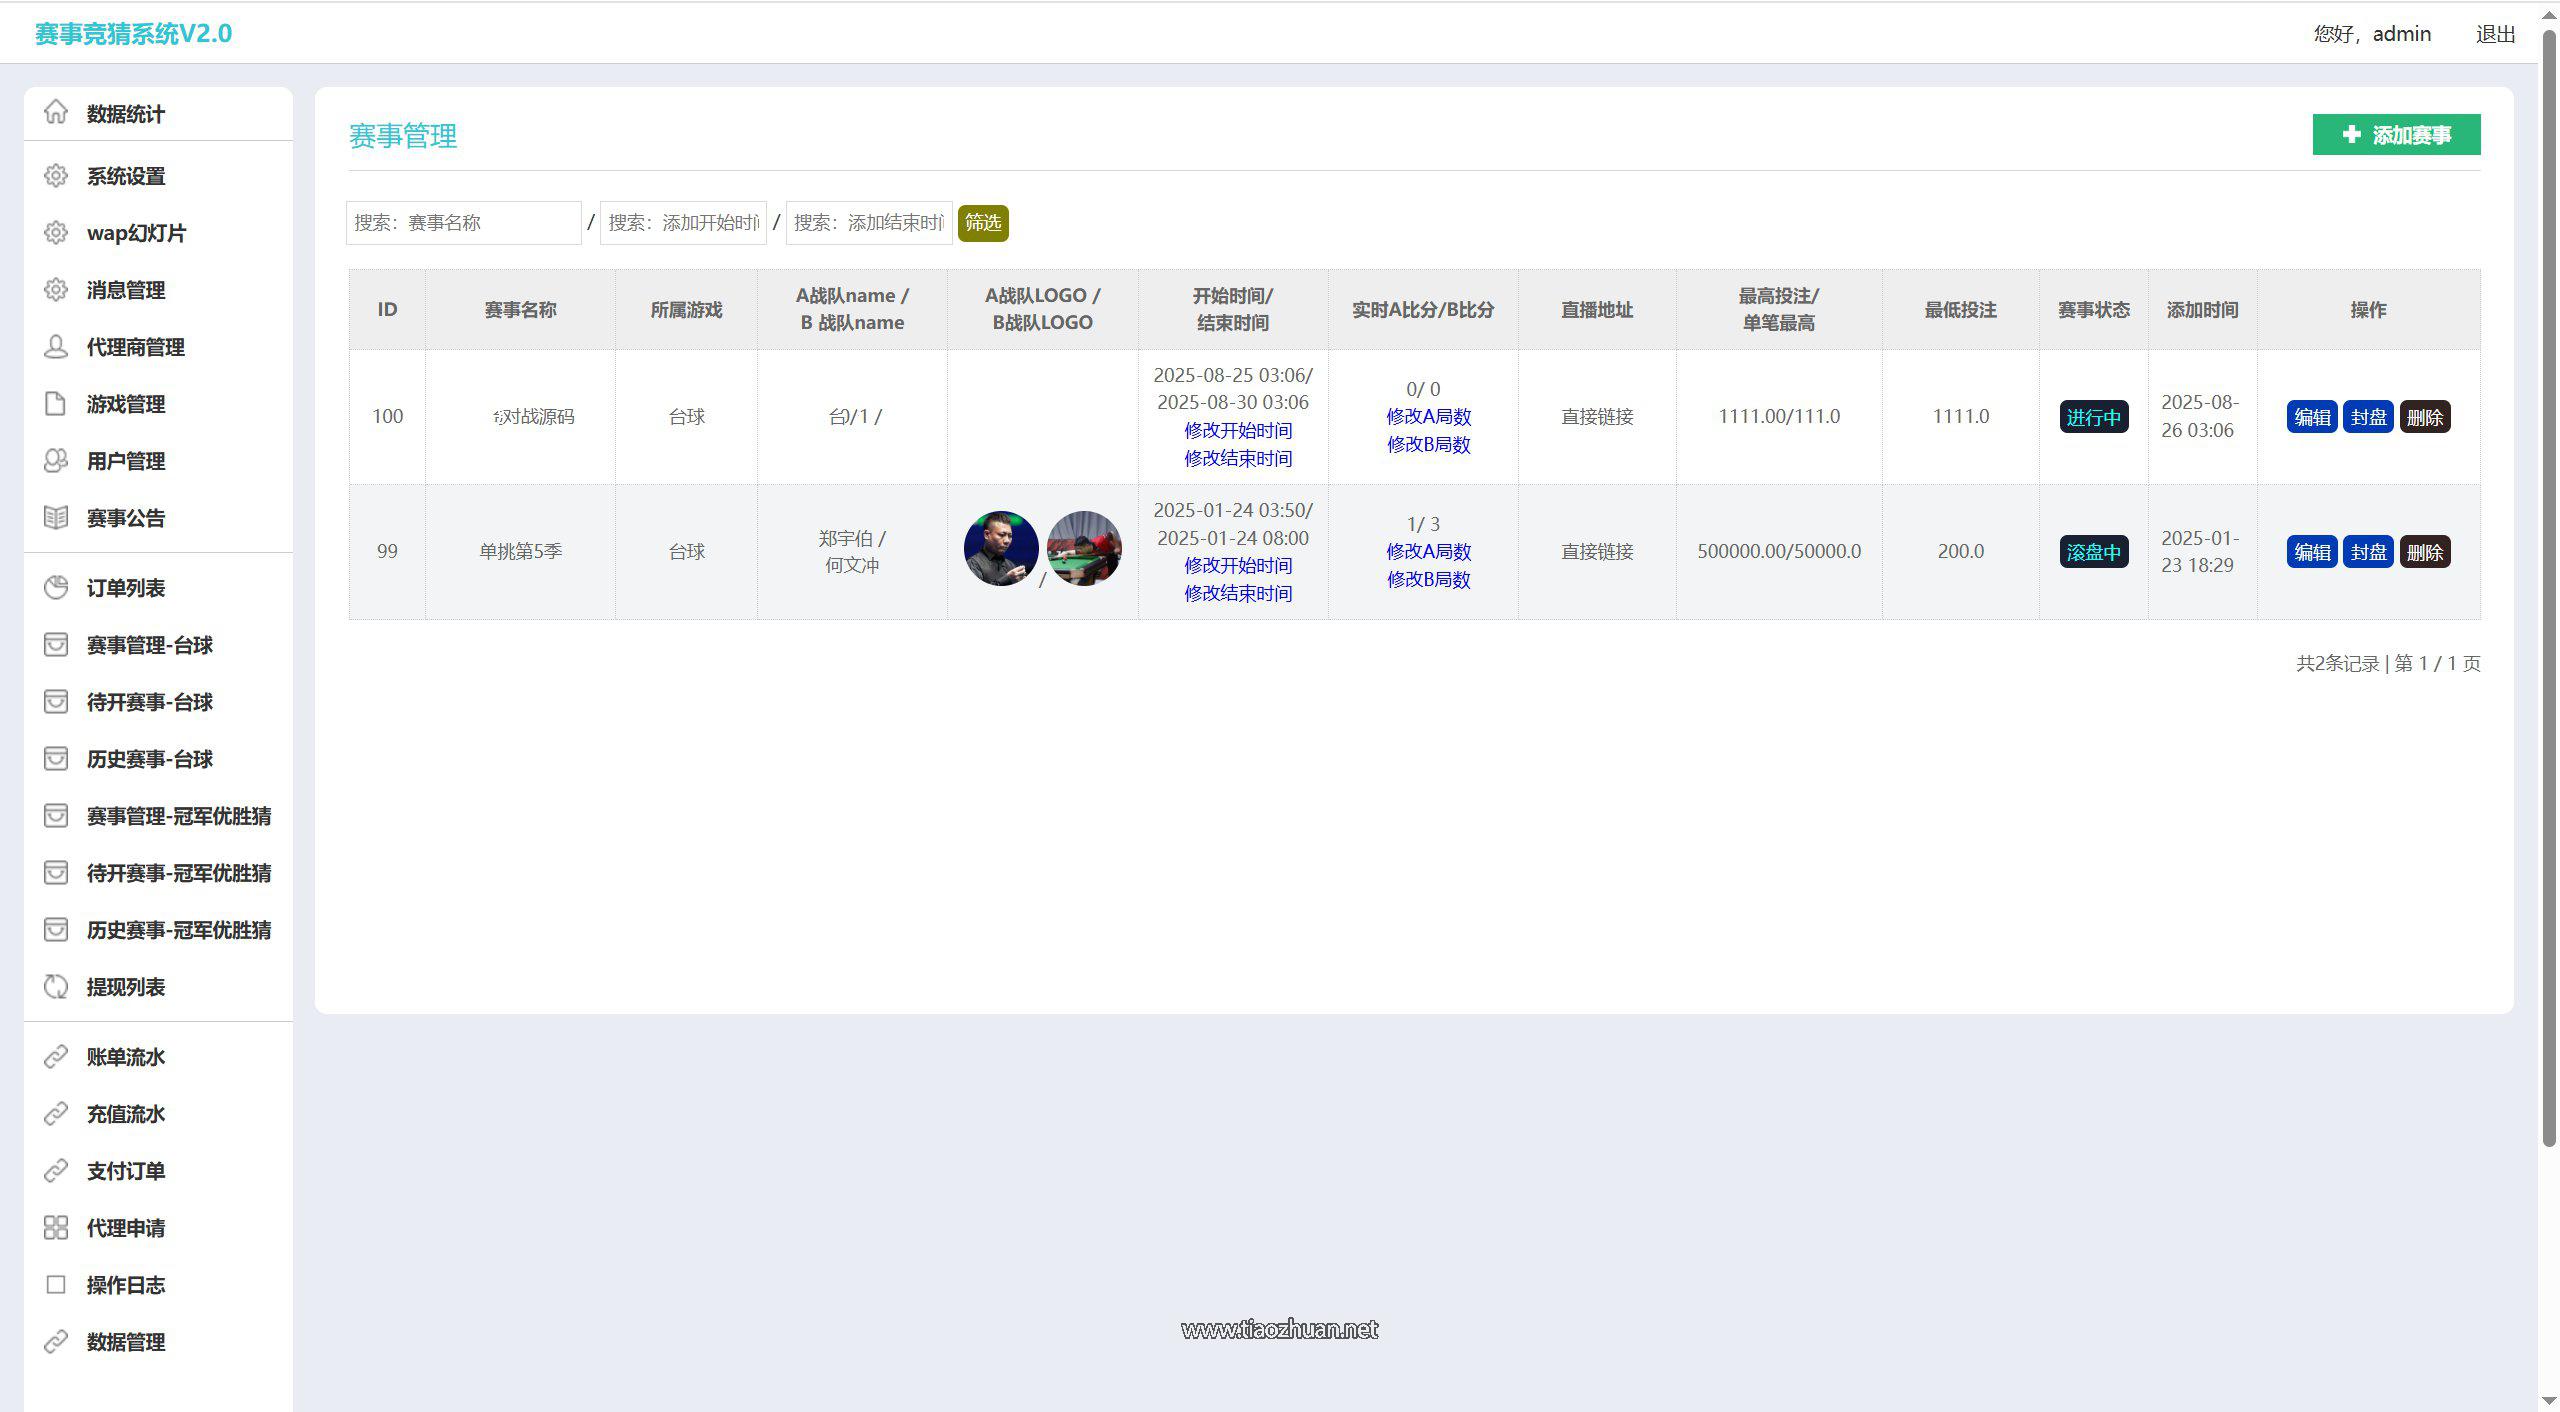This screenshot has height=1412, width=2560.
Task: Click the refresh icon next to 提现列表
Action: (x=56, y=987)
